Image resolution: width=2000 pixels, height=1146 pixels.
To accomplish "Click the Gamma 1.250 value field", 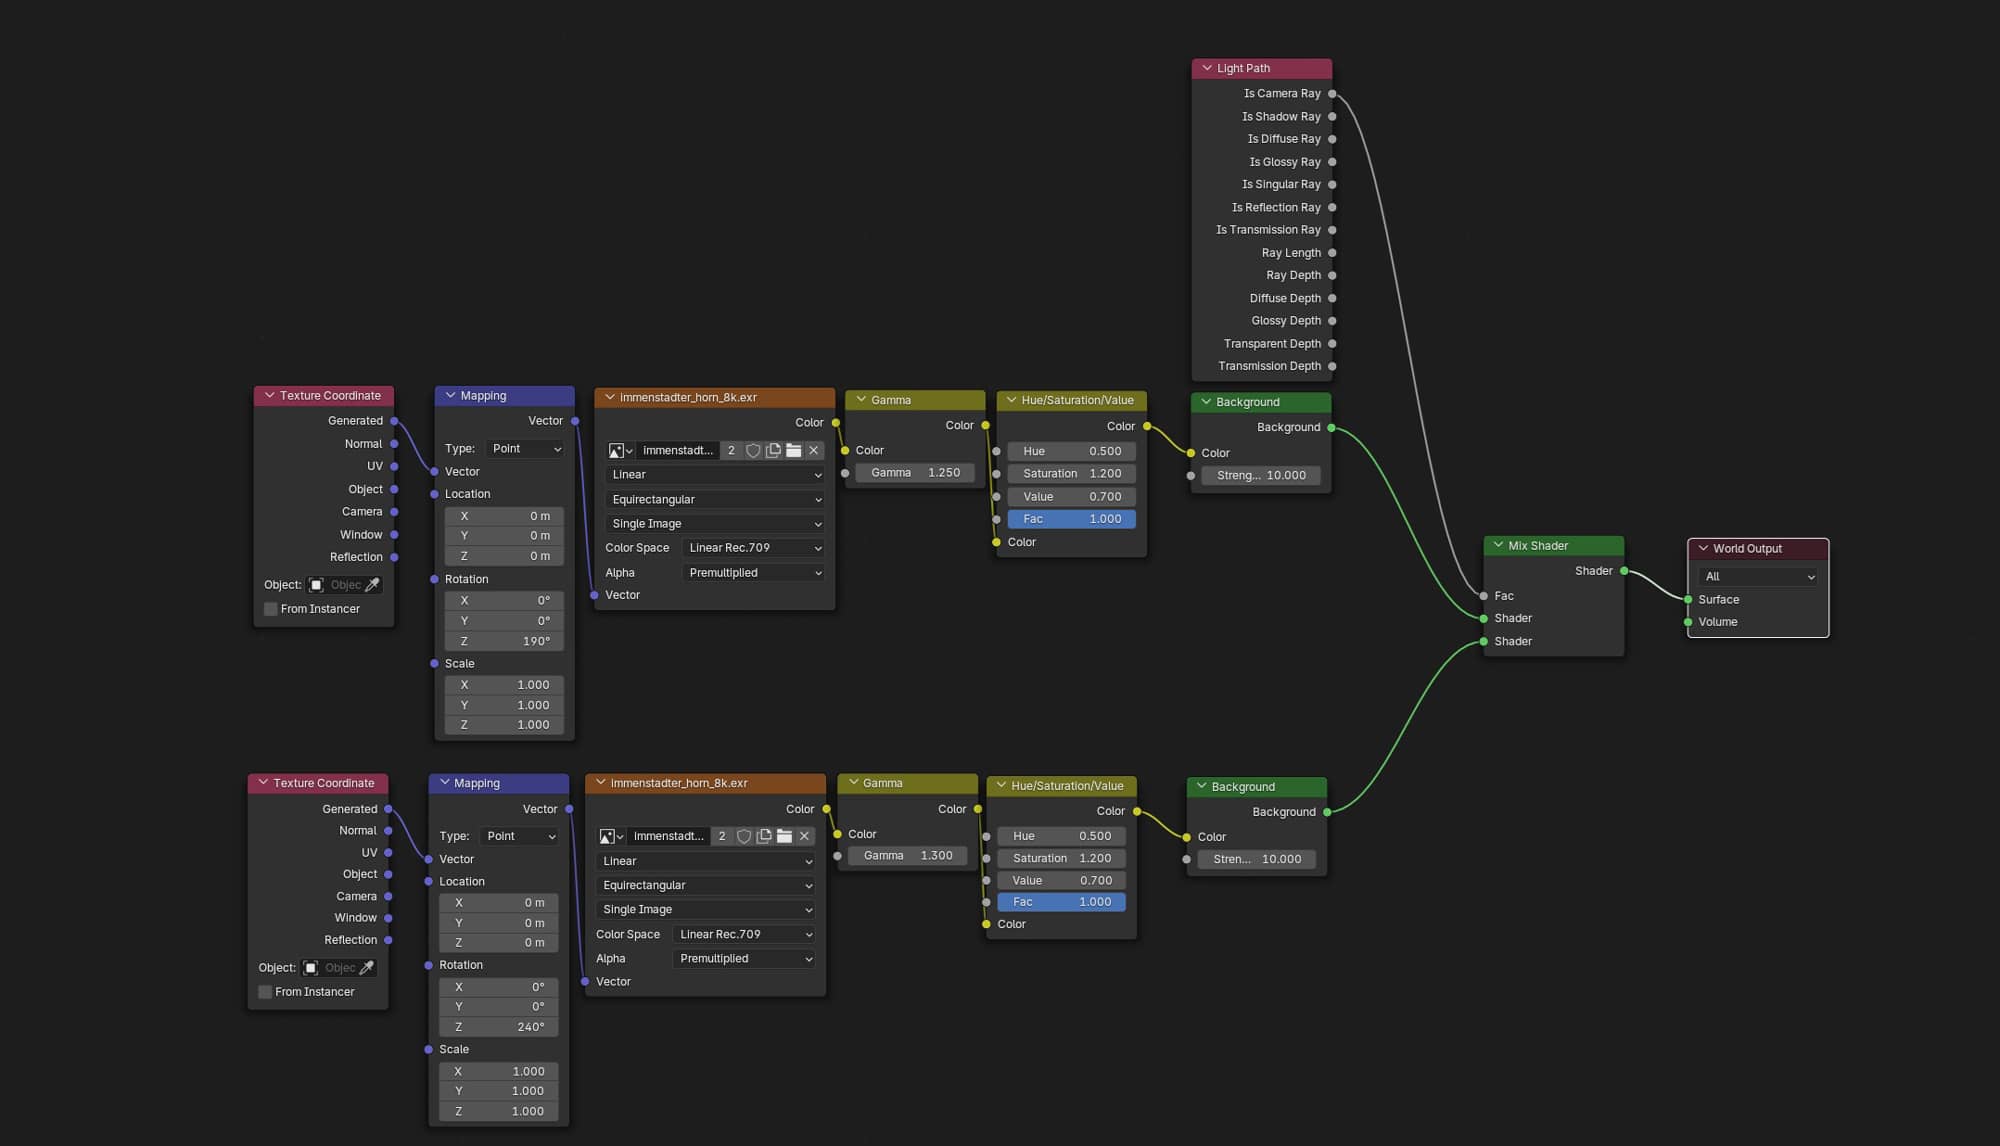I will coord(915,473).
